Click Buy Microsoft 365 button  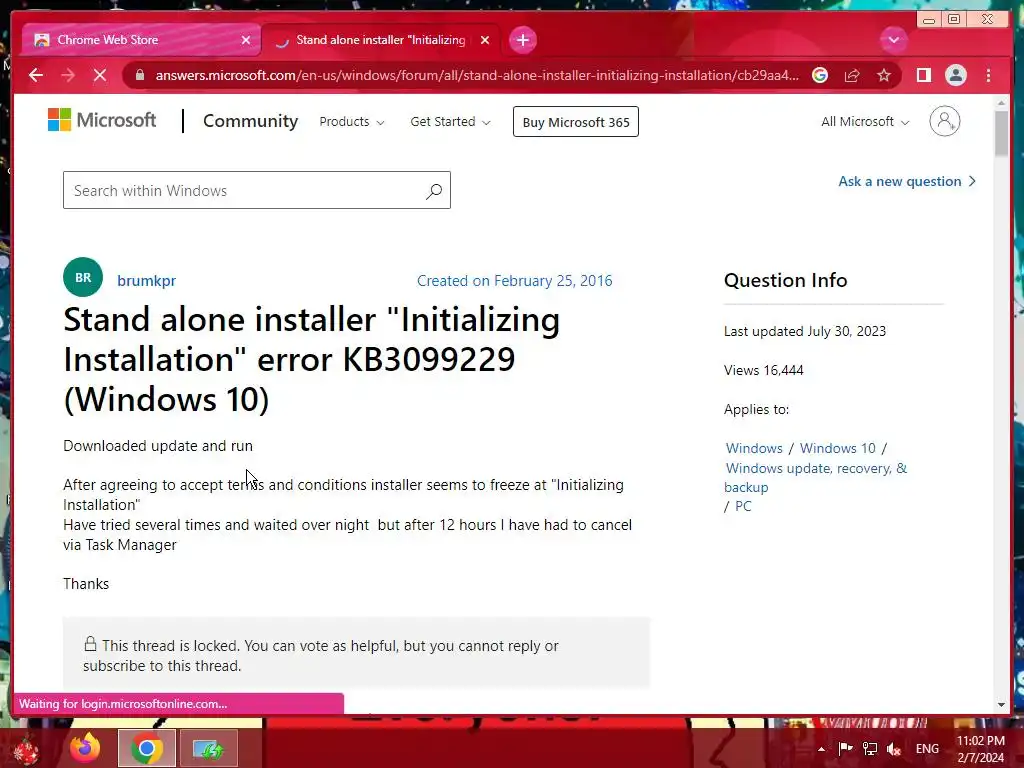pos(575,121)
